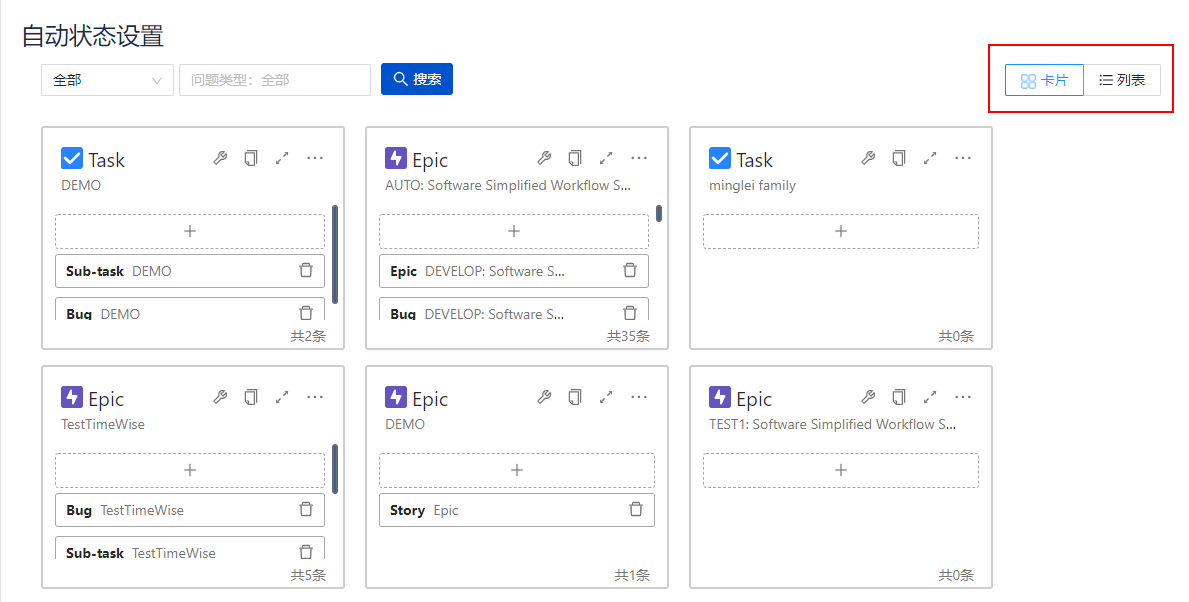This screenshot has width=1189, height=602.
Task: Open the 全部 dropdown filter
Action: click(107, 80)
